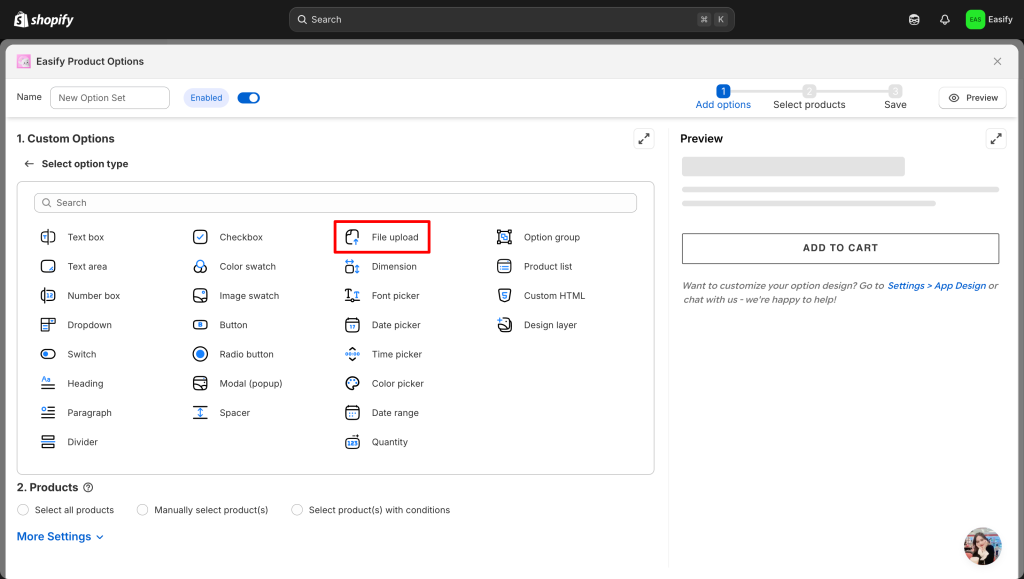This screenshot has height=579, width=1024.
Task: Click the option type search field
Action: [x=335, y=203]
